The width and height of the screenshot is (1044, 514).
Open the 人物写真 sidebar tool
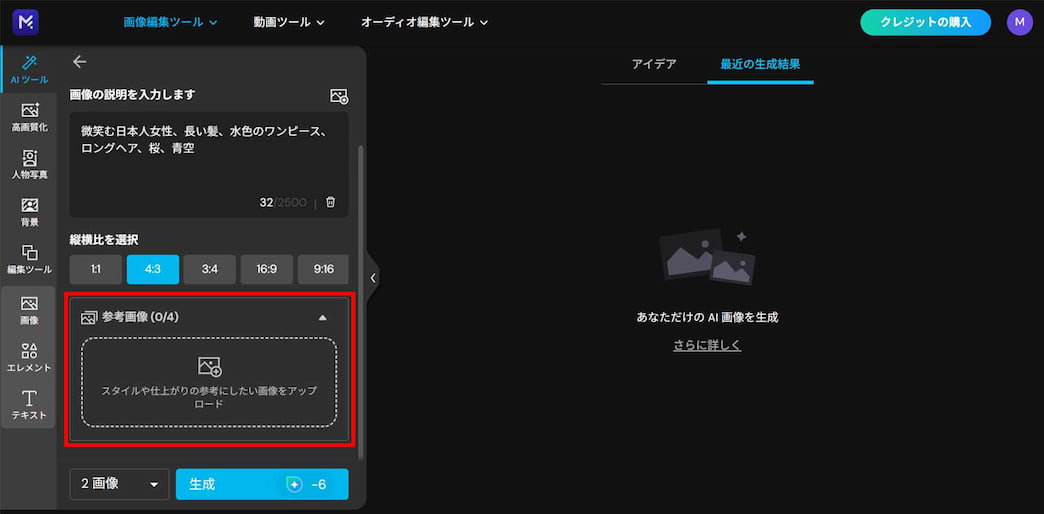[x=29, y=166]
